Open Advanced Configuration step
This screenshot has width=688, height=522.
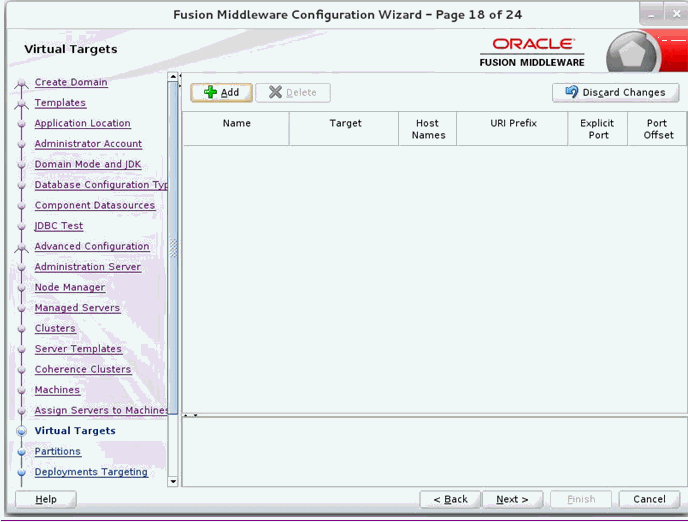(x=92, y=247)
